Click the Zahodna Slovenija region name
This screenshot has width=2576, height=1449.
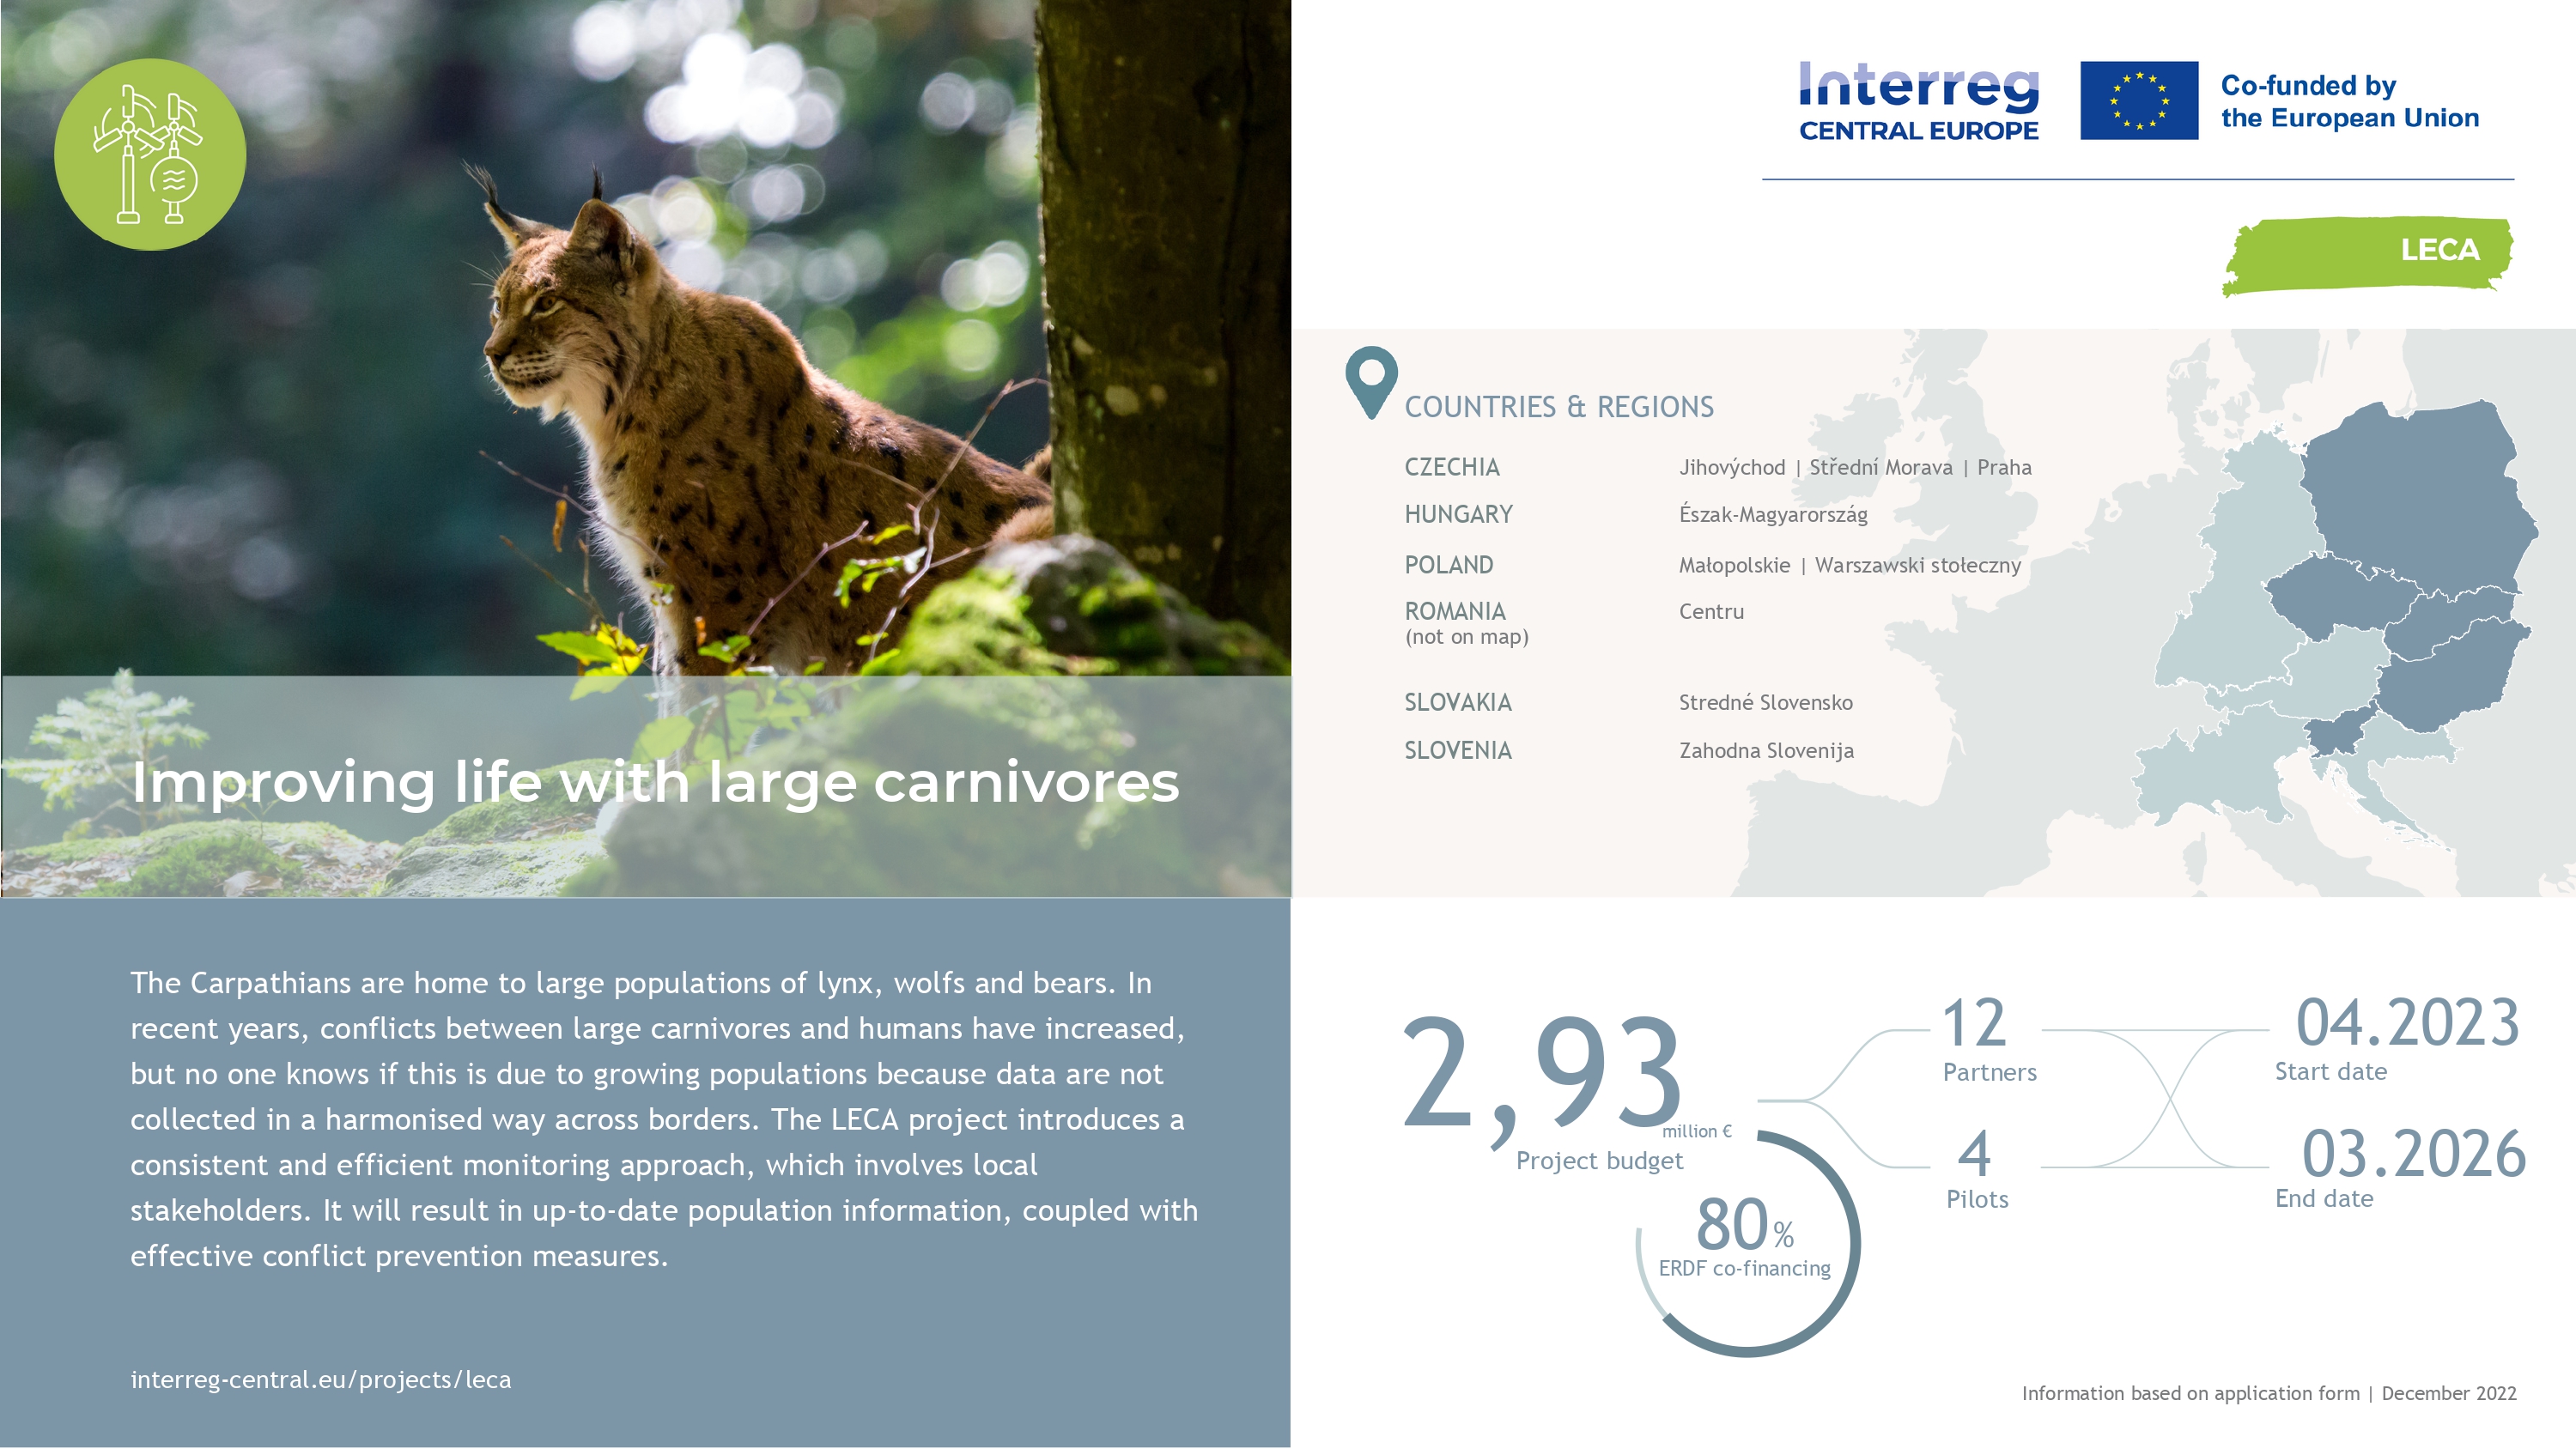(x=1766, y=751)
